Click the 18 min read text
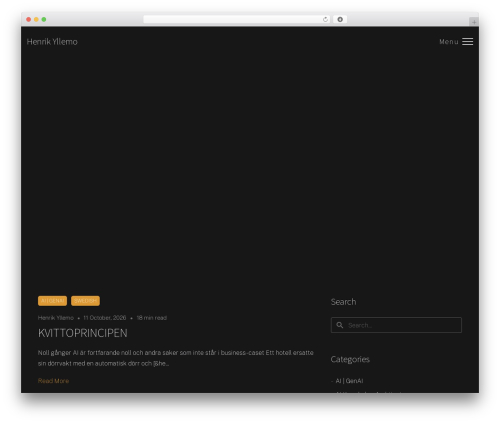 (152, 318)
